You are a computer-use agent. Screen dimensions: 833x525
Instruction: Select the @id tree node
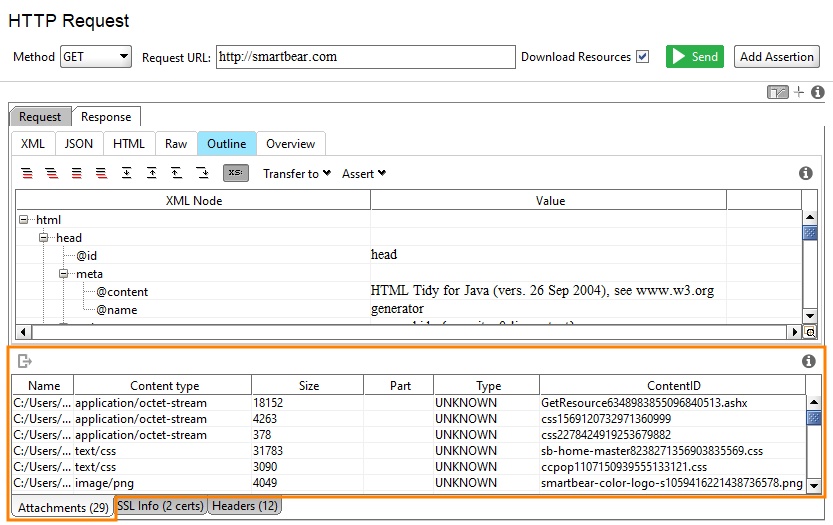point(87,256)
